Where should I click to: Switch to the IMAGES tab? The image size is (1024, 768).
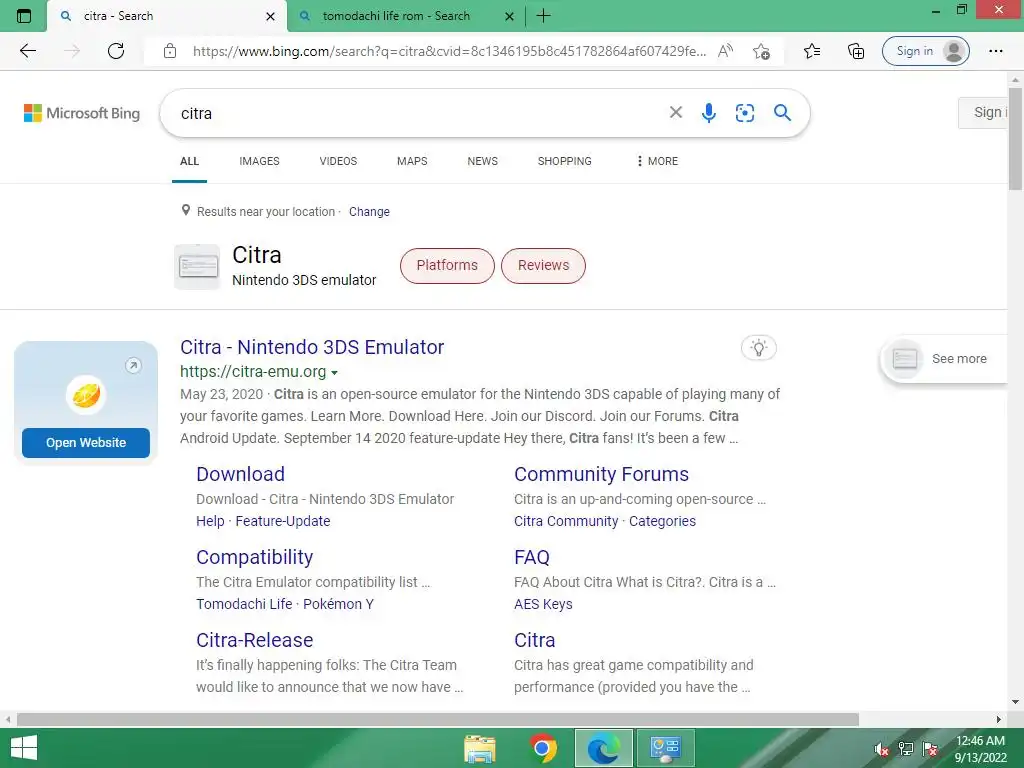[x=259, y=161]
